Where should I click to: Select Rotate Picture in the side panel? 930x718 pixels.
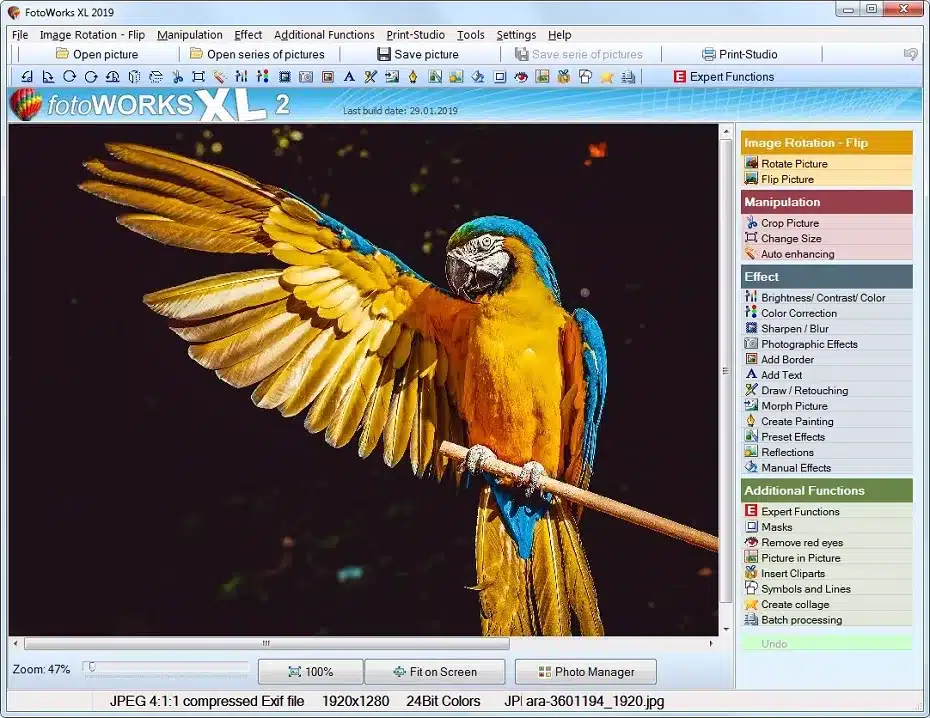click(x=827, y=164)
